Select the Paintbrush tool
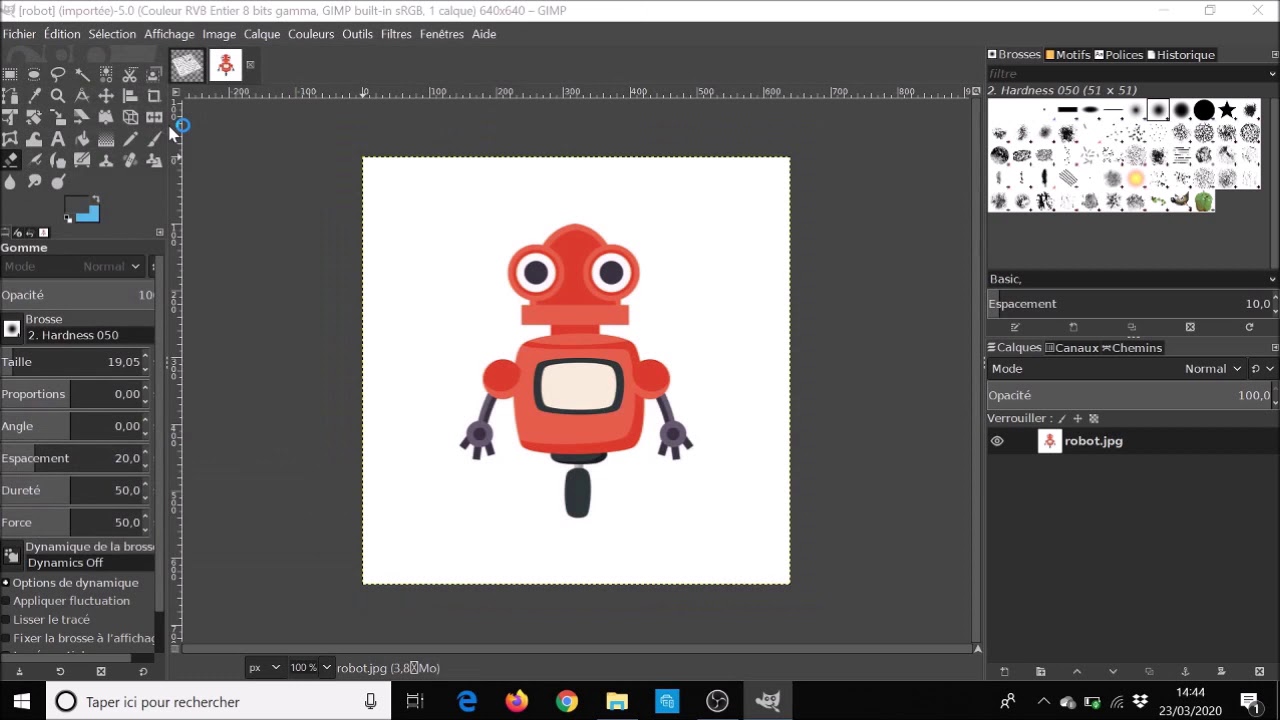1280x720 pixels. (x=154, y=139)
